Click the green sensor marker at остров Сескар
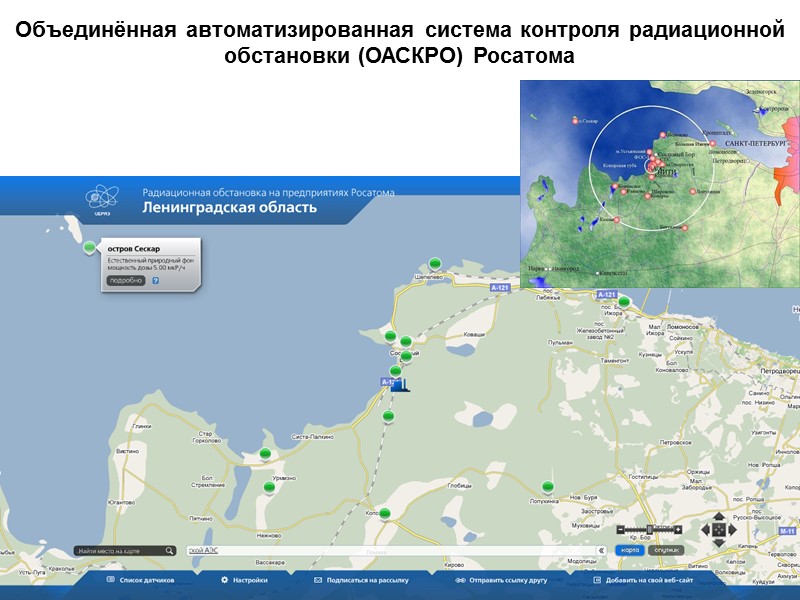 pos(89,247)
